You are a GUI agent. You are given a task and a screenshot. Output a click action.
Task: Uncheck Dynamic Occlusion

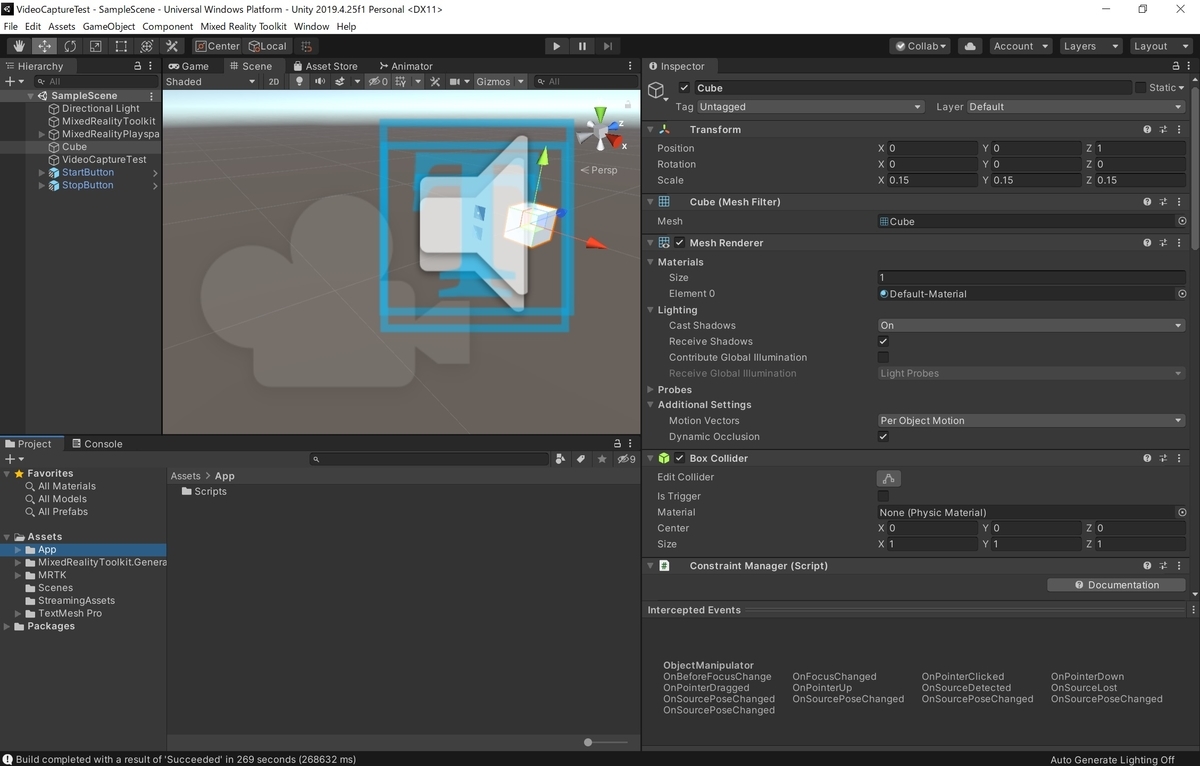point(883,437)
